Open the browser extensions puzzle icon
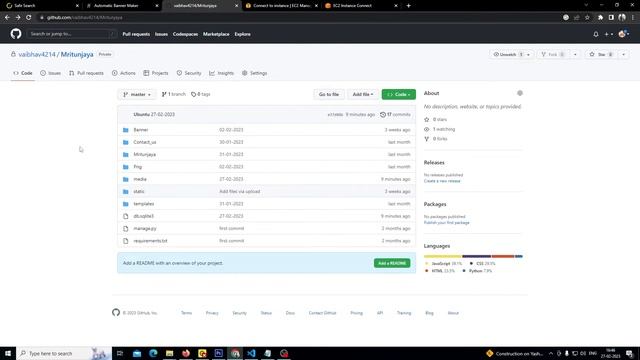 (600, 18)
